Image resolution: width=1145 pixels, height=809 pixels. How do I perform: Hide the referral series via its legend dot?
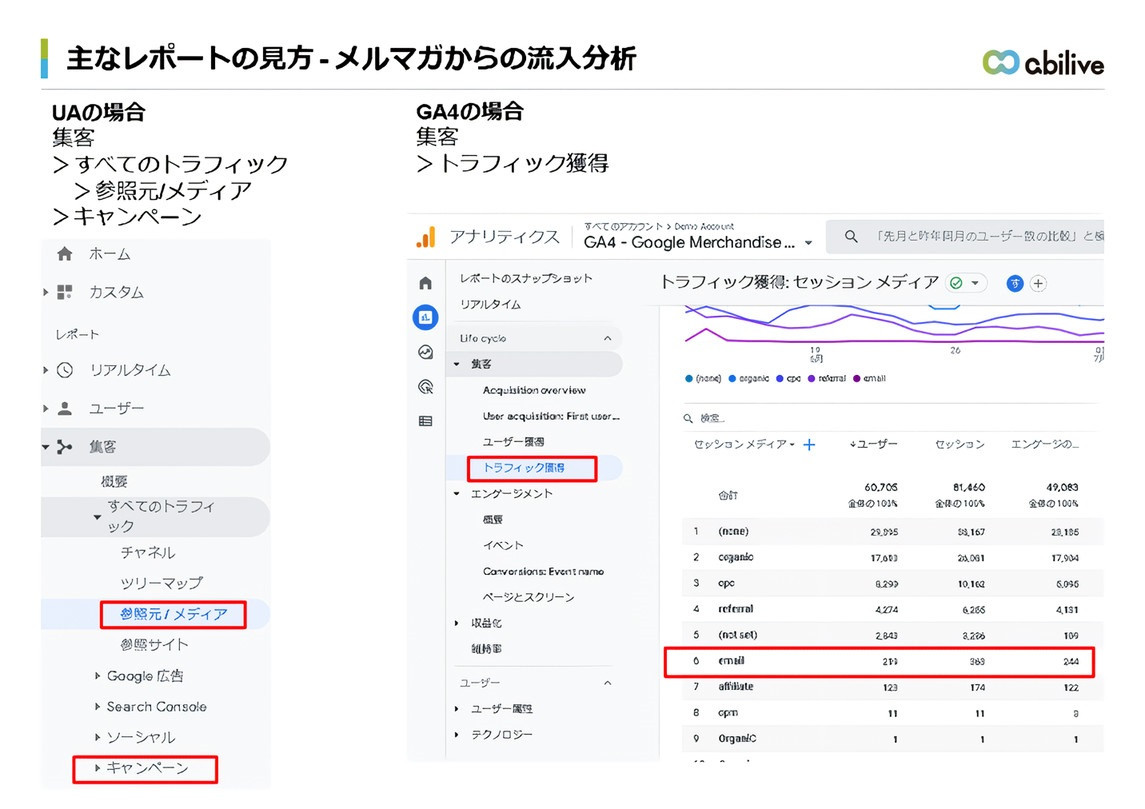(x=812, y=378)
